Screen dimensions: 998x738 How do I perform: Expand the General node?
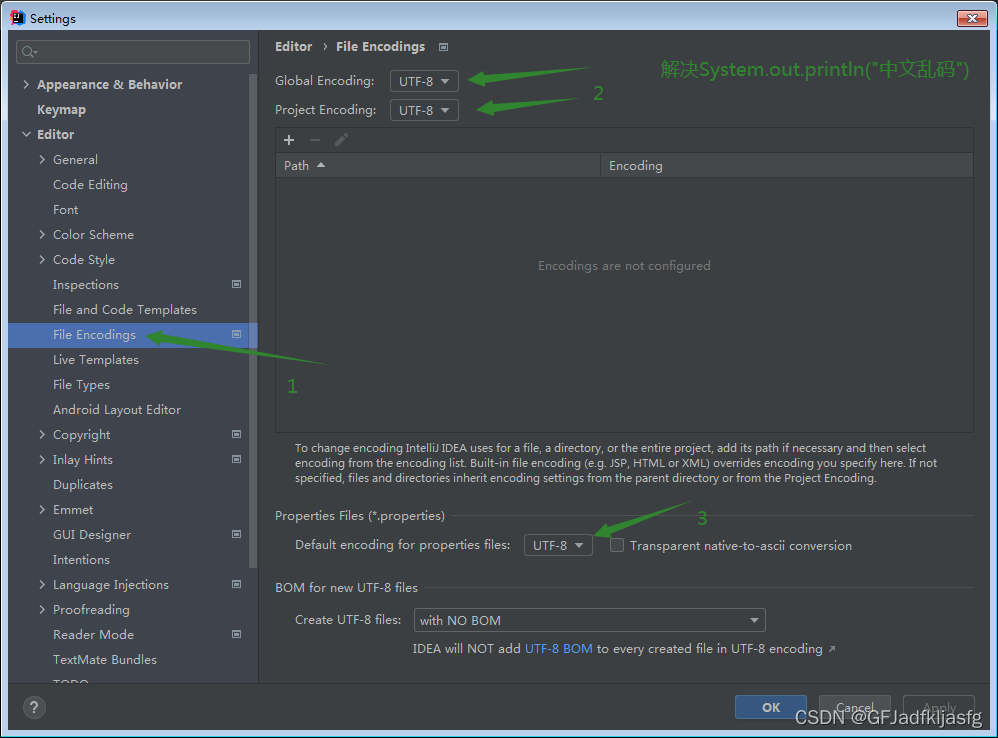(x=42, y=159)
